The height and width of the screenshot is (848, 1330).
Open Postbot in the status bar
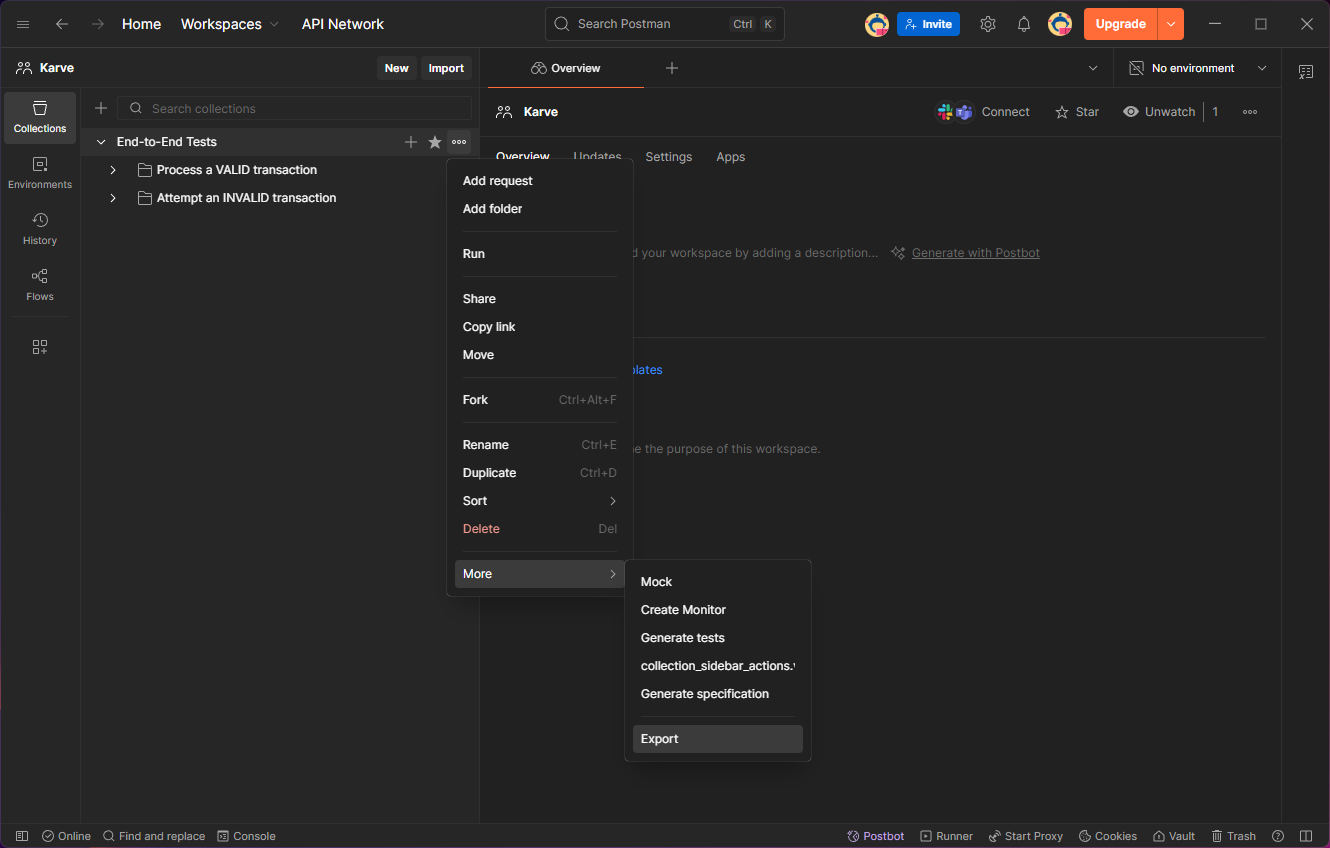876,836
